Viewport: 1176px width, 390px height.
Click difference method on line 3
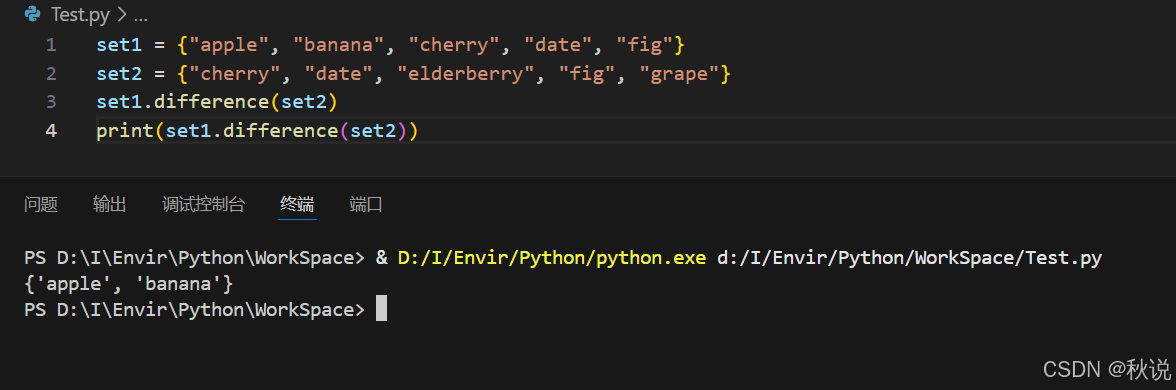pyautogui.click(x=212, y=101)
